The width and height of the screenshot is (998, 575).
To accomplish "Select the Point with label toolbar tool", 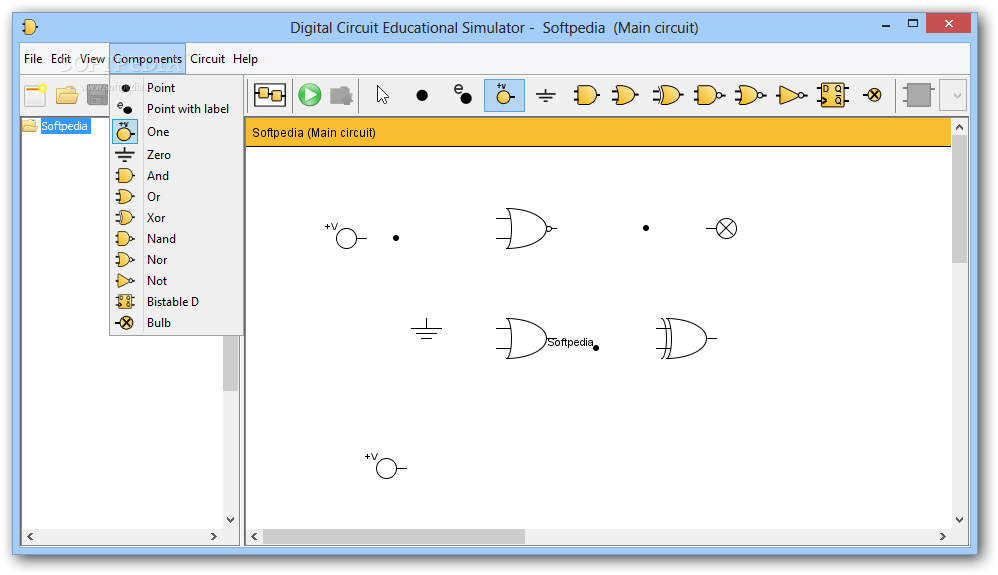I will click(463, 94).
